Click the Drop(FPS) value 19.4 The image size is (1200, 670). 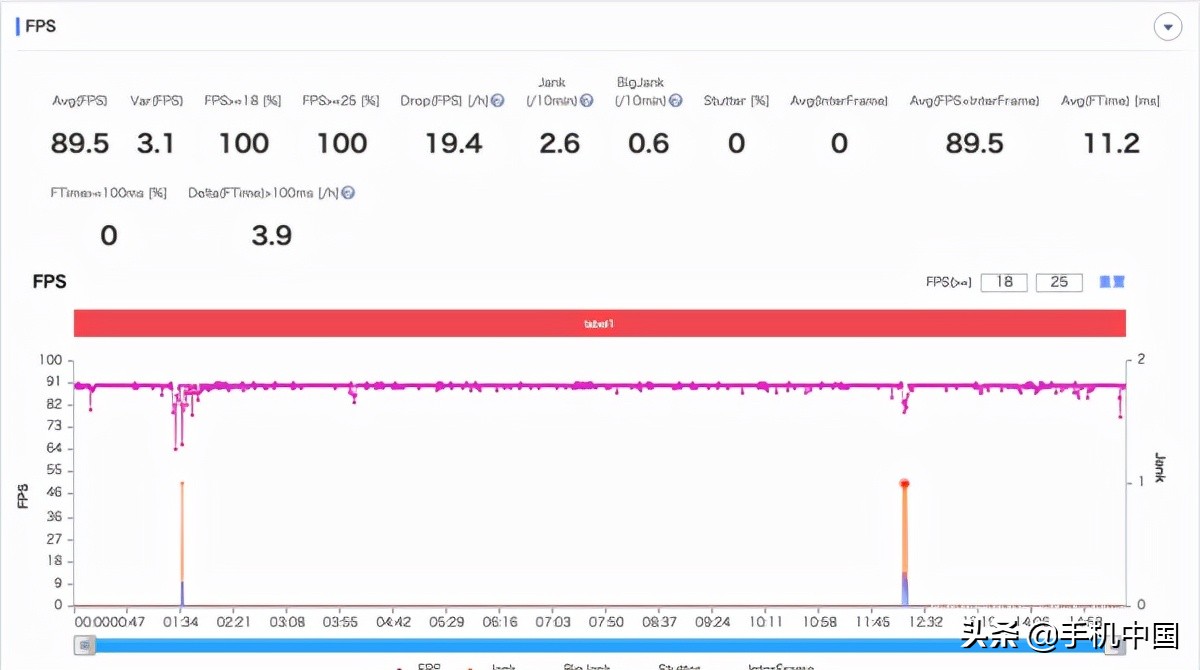[454, 143]
